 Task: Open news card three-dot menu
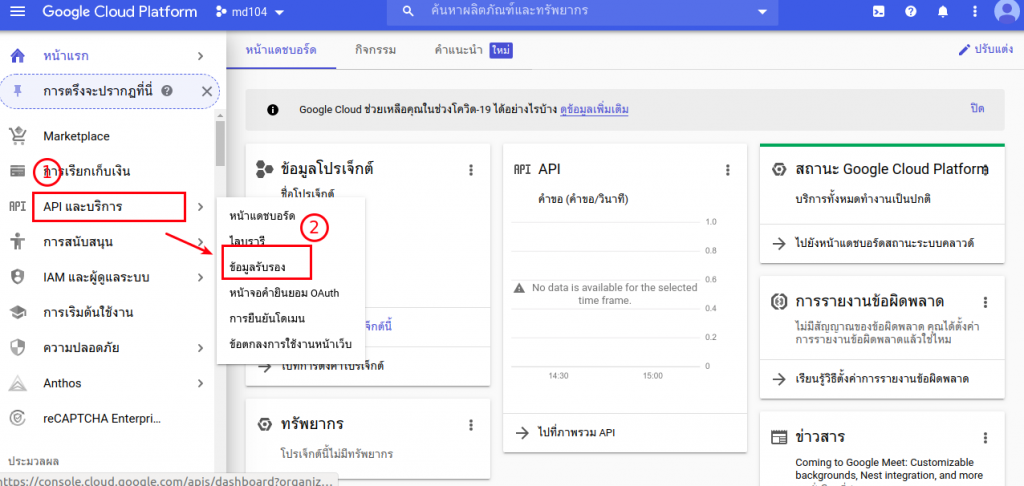[x=985, y=438]
